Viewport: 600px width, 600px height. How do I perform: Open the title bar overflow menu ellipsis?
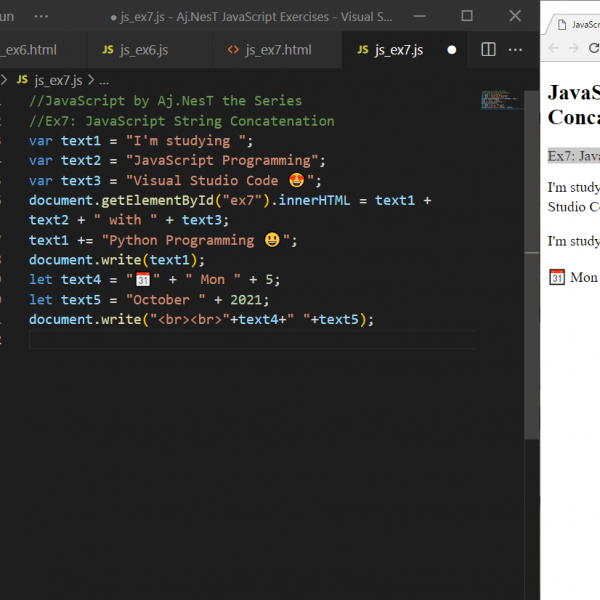(x=41, y=16)
